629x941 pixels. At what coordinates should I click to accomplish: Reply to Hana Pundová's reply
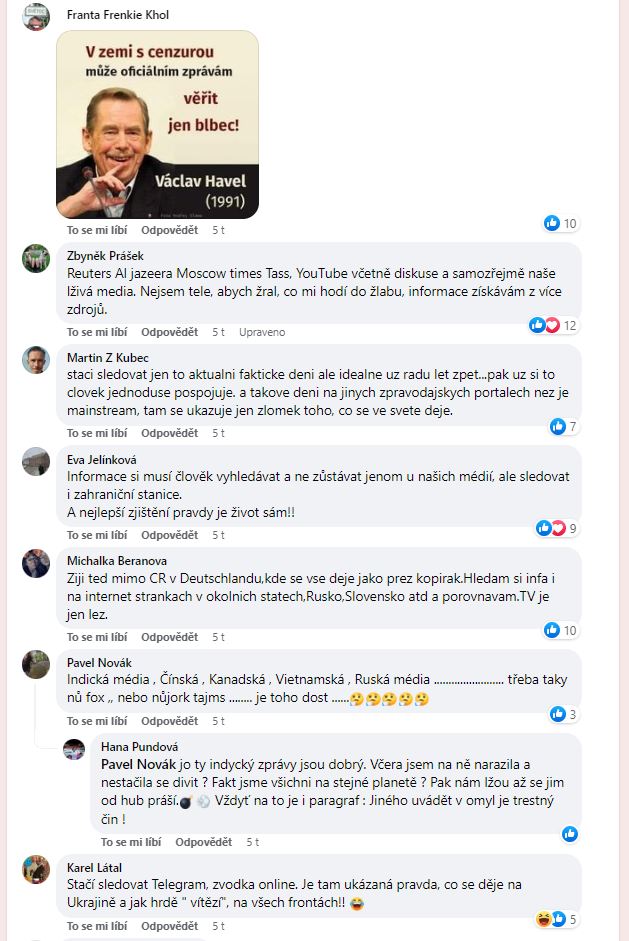[203, 842]
